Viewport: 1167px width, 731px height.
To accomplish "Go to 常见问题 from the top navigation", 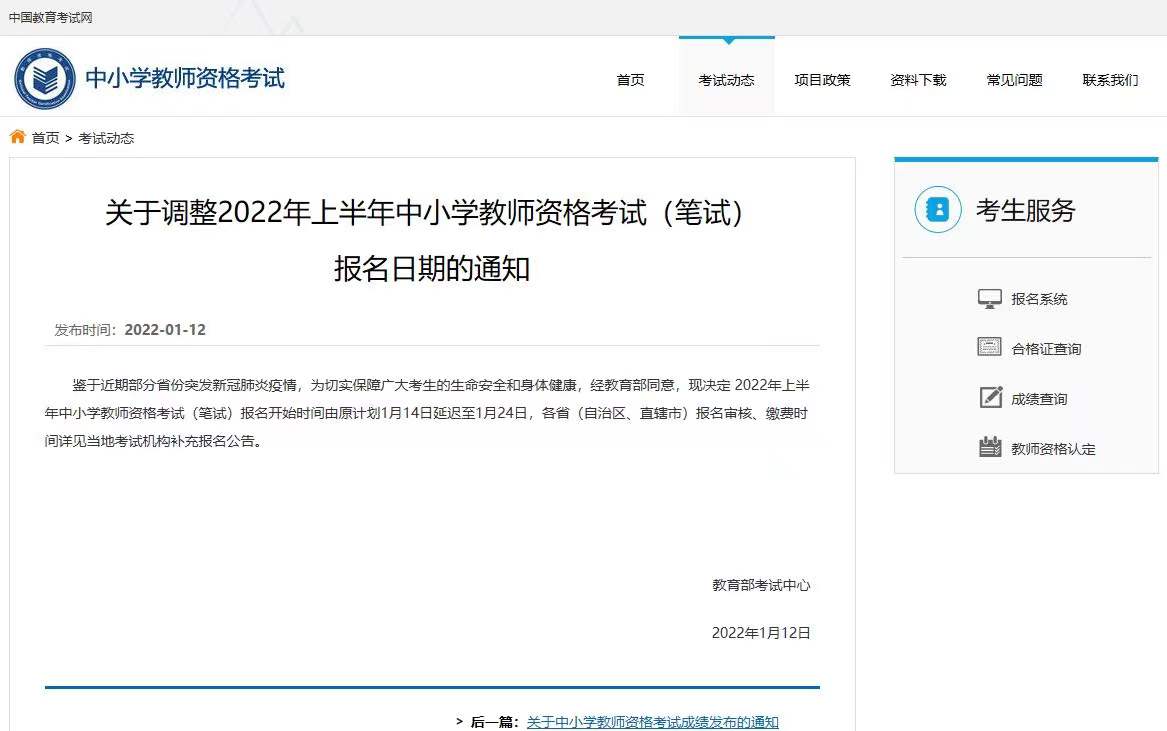I will click(1014, 79).
